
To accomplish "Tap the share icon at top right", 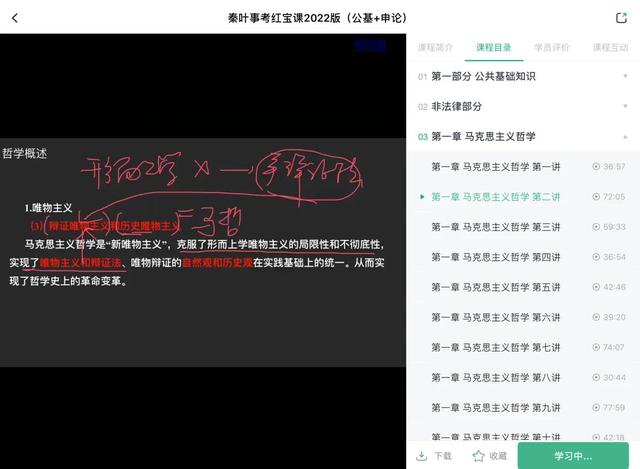I will pos(621,18).
